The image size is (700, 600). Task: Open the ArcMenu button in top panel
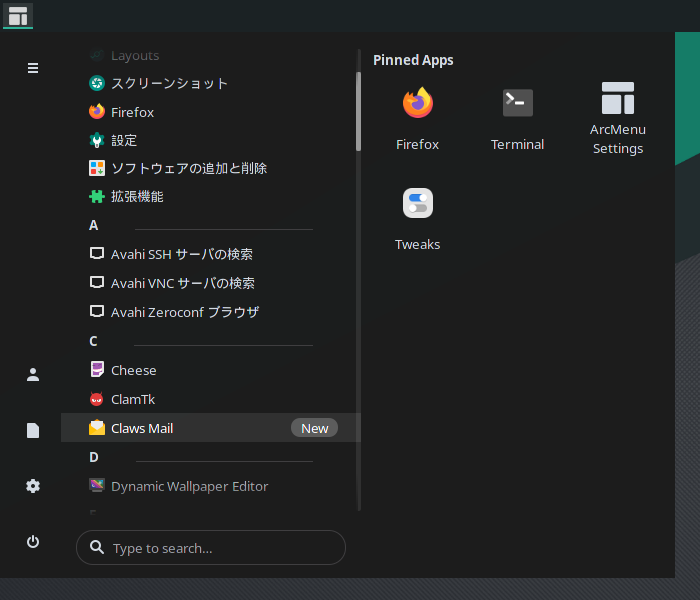[18, 16]
